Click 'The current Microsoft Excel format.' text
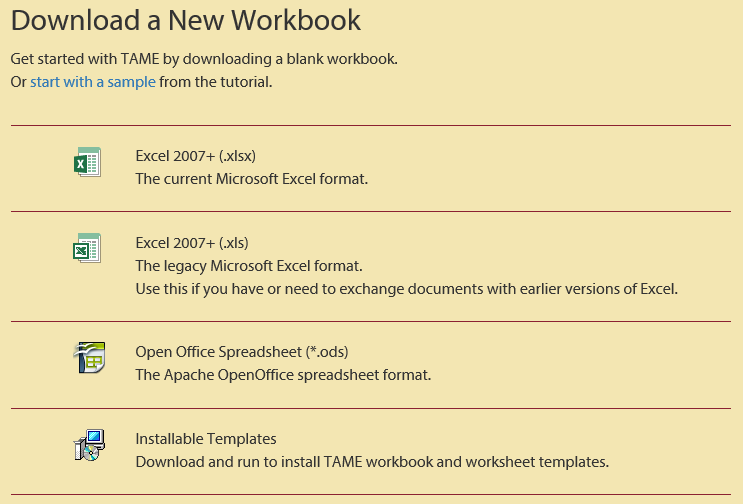743x504 pixels. click(x=252, y=179)
